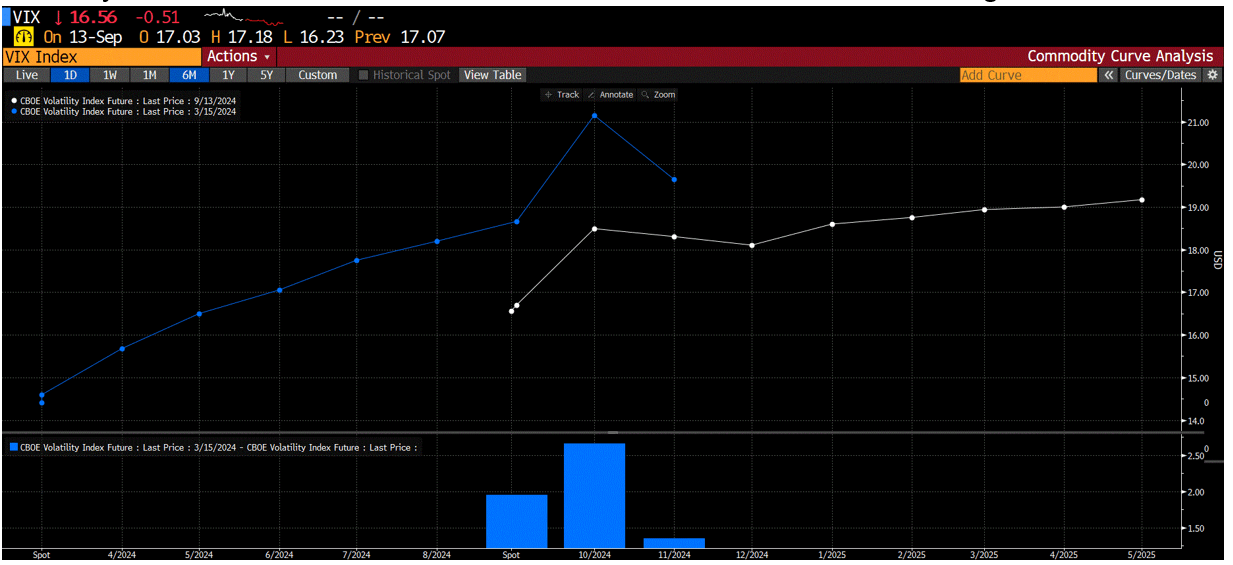
Task: Click the 1/2025 x-axis label
Action: pyautogui.click(x=831, y=555)
